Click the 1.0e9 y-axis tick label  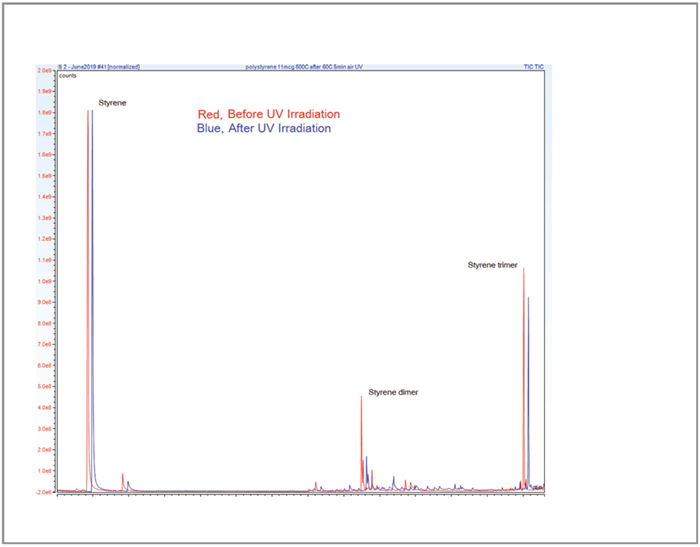click(45, 281)
